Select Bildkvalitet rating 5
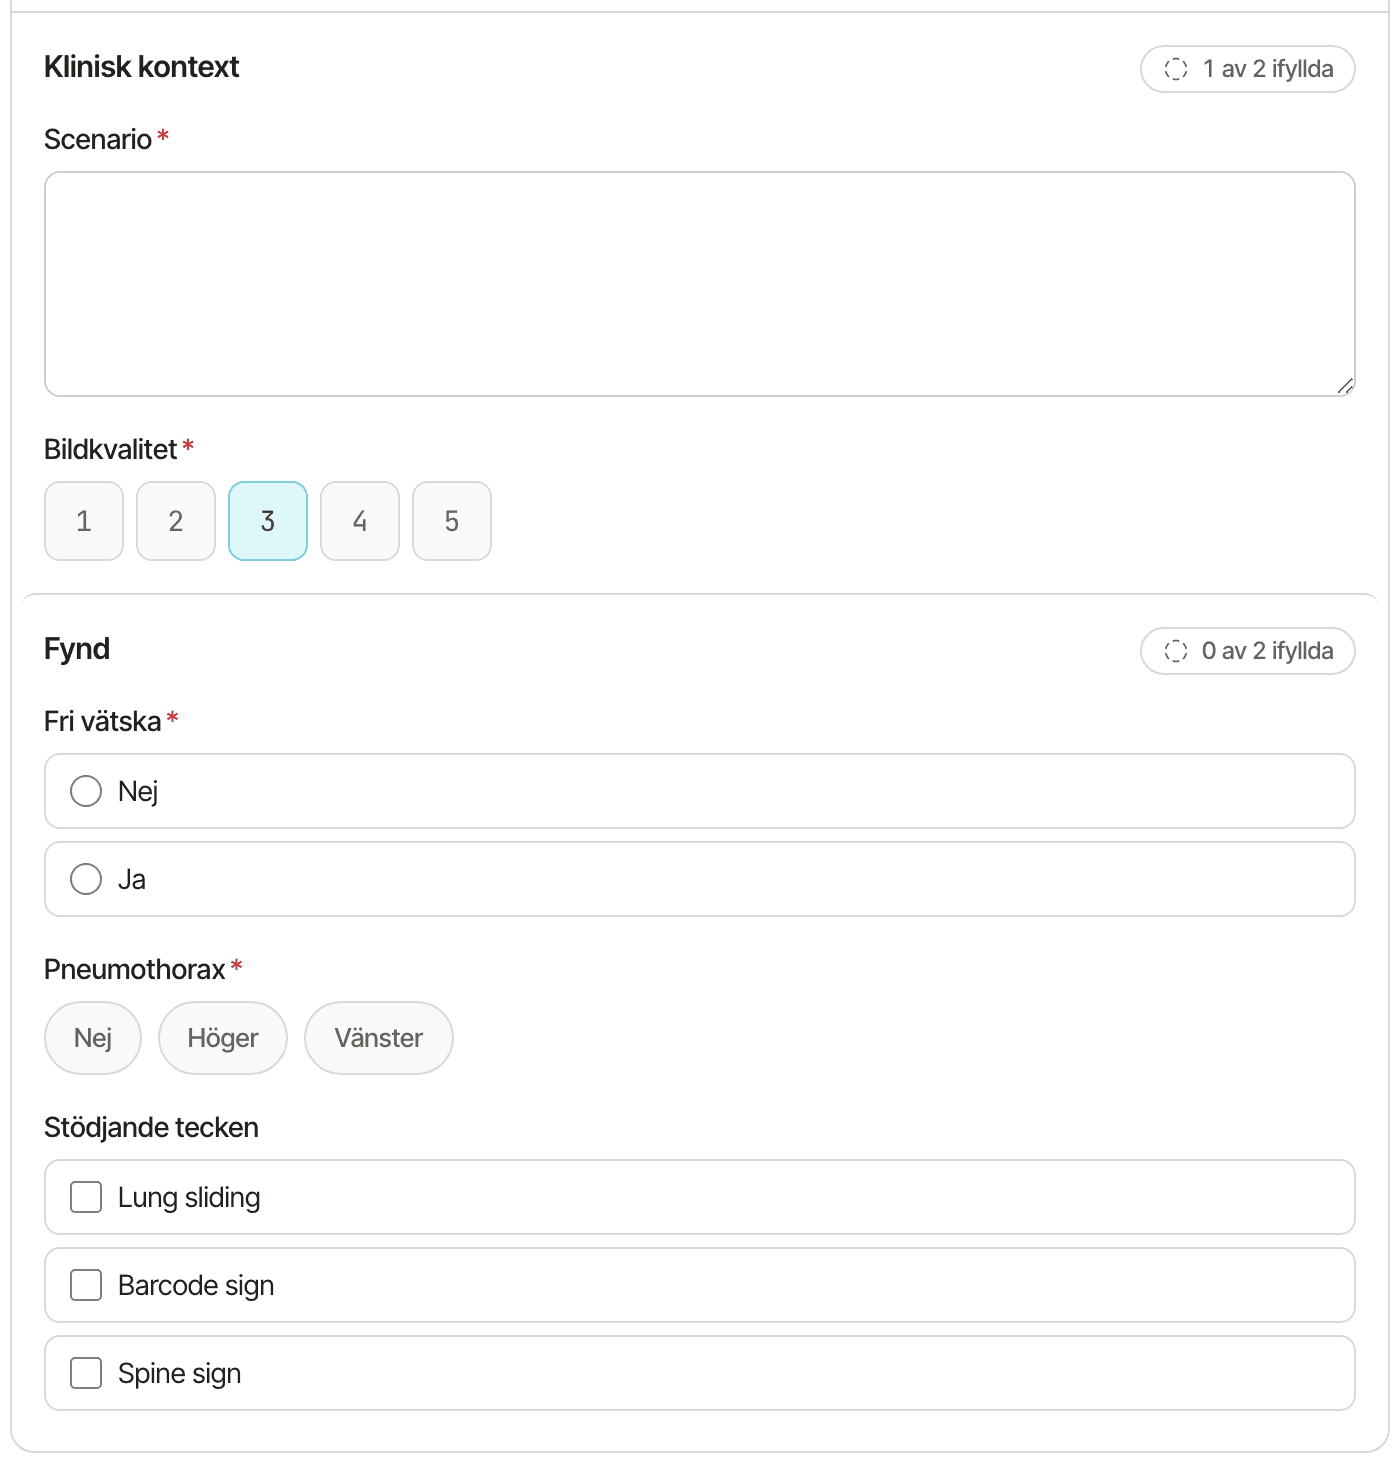 (452, 521)
